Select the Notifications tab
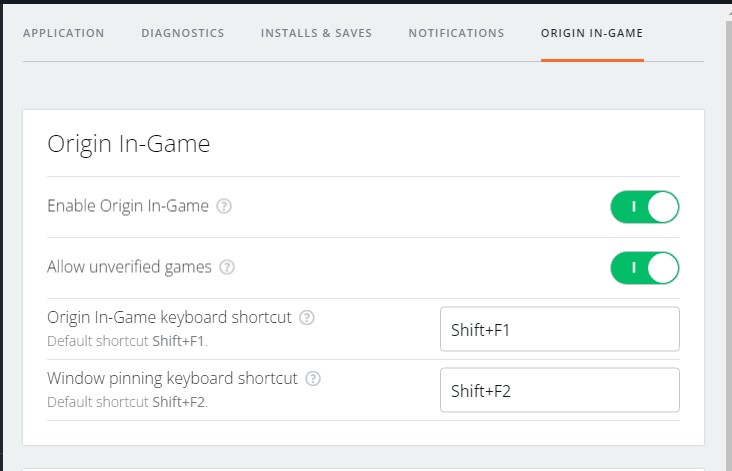The height and width of the screenshot is (471, 732). 456,33
